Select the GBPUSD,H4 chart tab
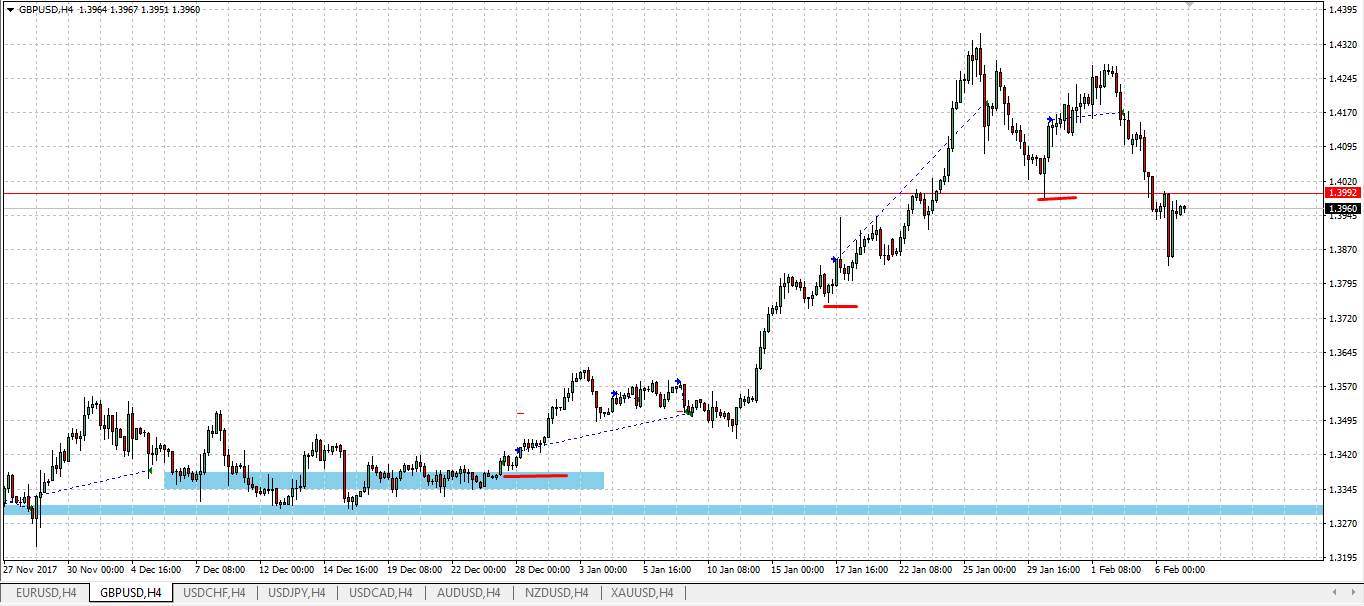The width and height of the screenshot is (1364, 606). coord(130,593)
